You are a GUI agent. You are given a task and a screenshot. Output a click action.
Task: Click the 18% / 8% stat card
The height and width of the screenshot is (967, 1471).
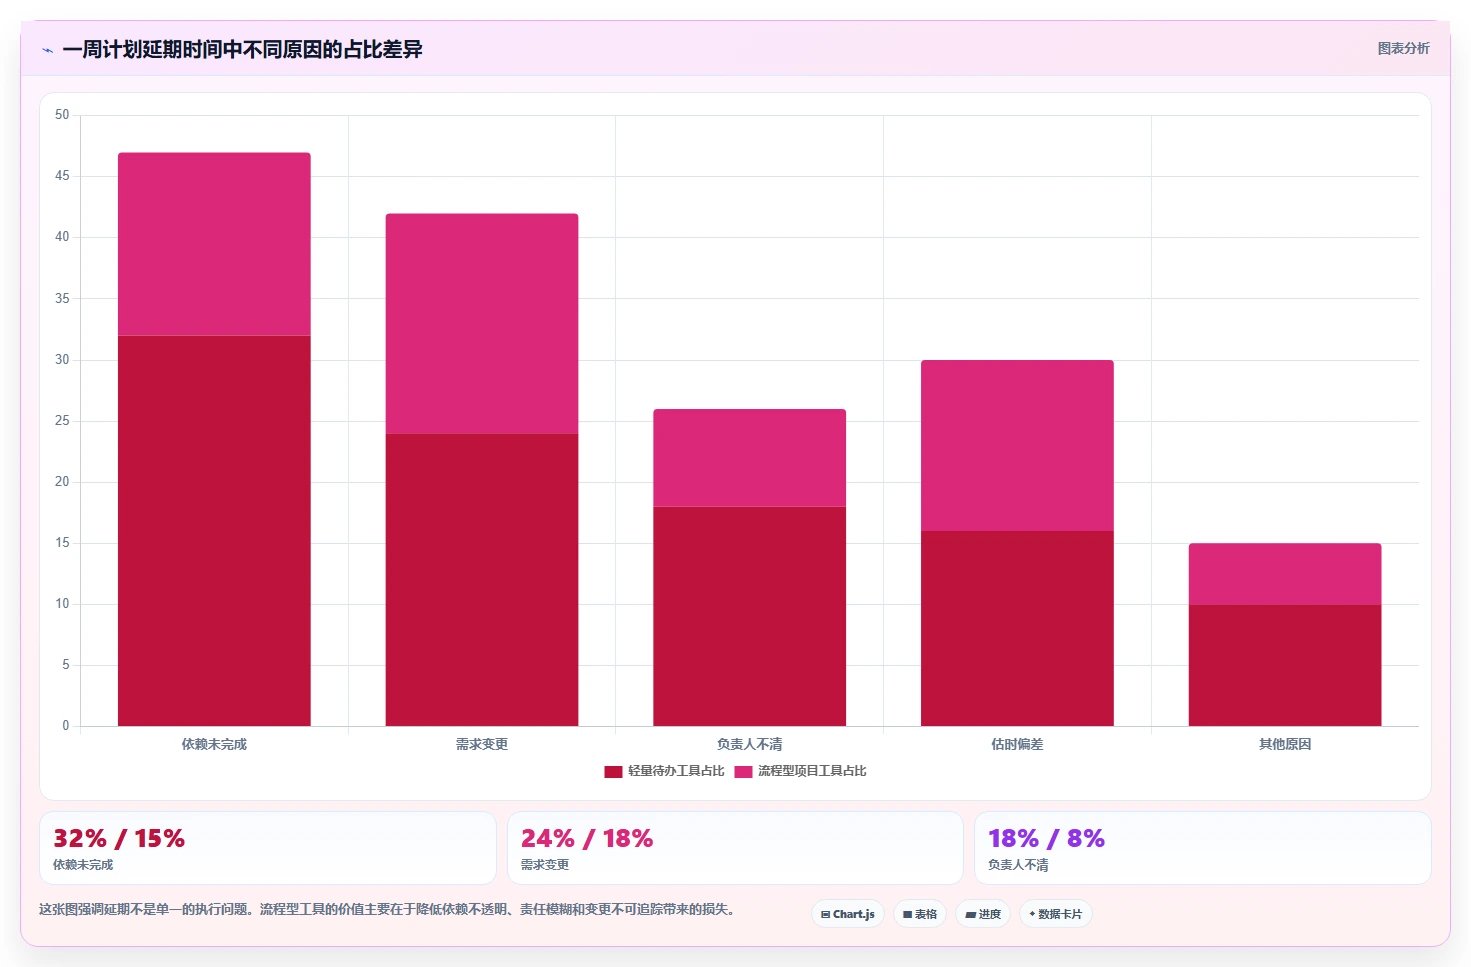[x=1203, y=848]
